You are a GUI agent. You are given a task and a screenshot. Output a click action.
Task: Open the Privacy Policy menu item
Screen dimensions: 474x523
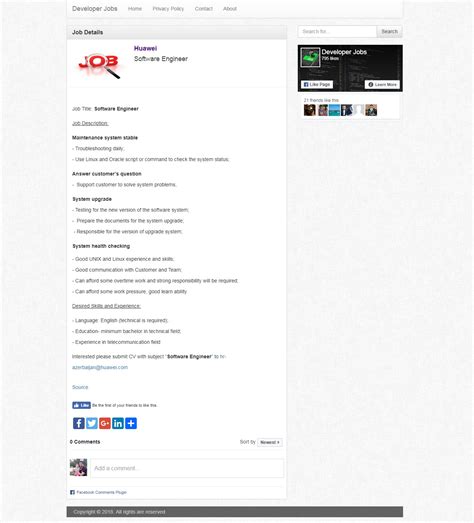coord(168,9)
